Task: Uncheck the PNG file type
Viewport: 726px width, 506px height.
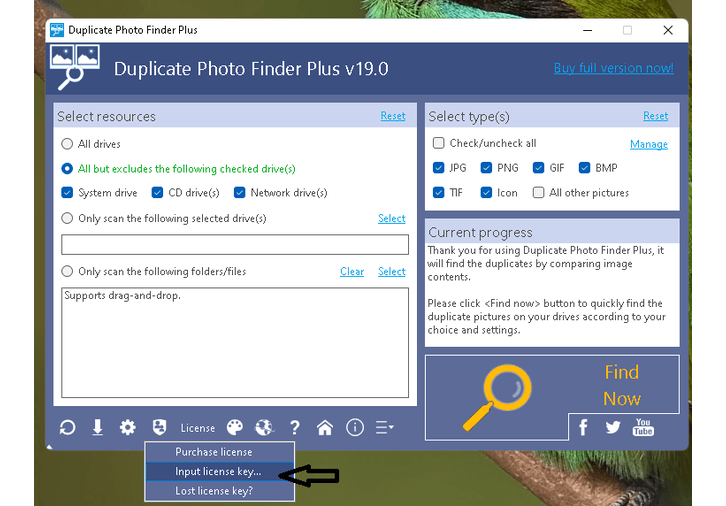Action: [x=486, y=168]
